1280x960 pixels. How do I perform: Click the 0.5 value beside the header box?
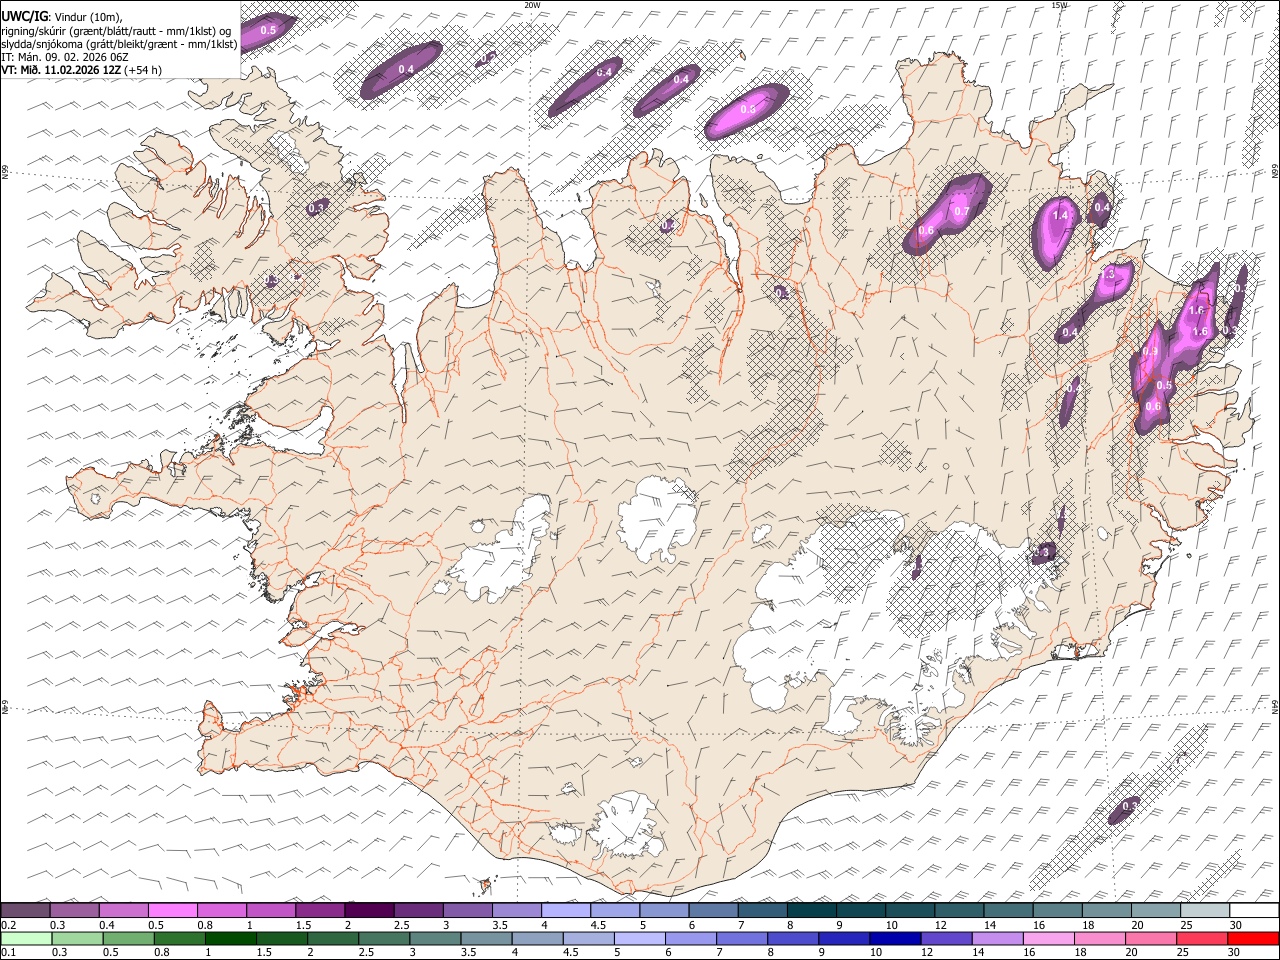click(268, 30)
